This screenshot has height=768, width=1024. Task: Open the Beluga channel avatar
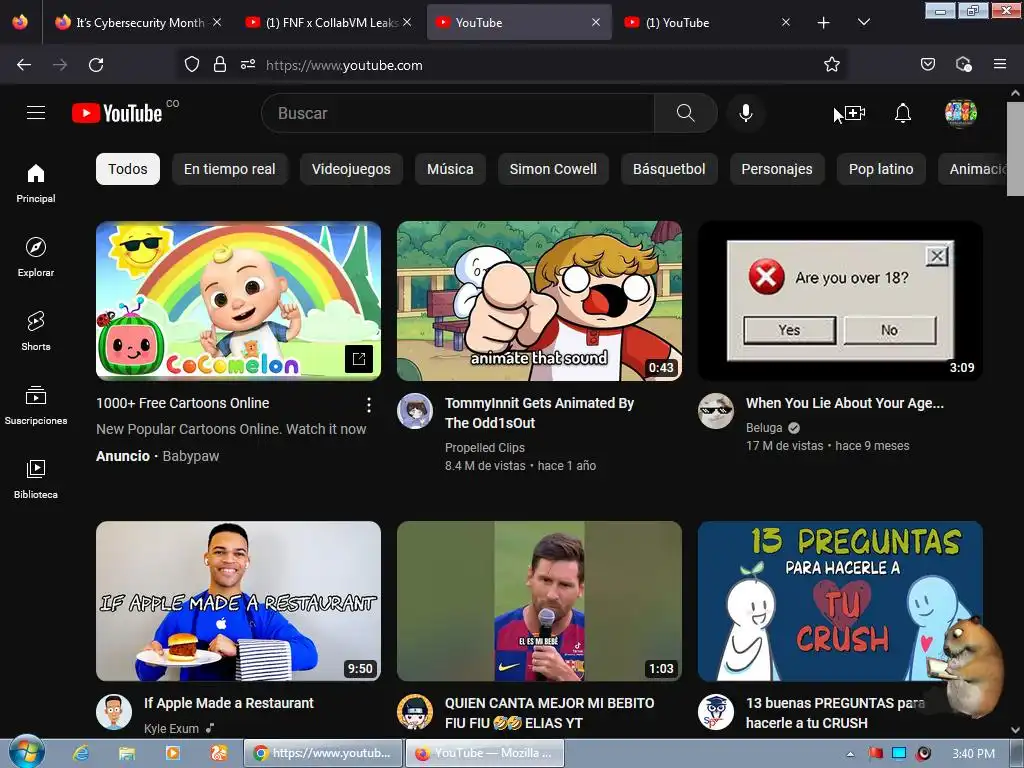point(716,411)
